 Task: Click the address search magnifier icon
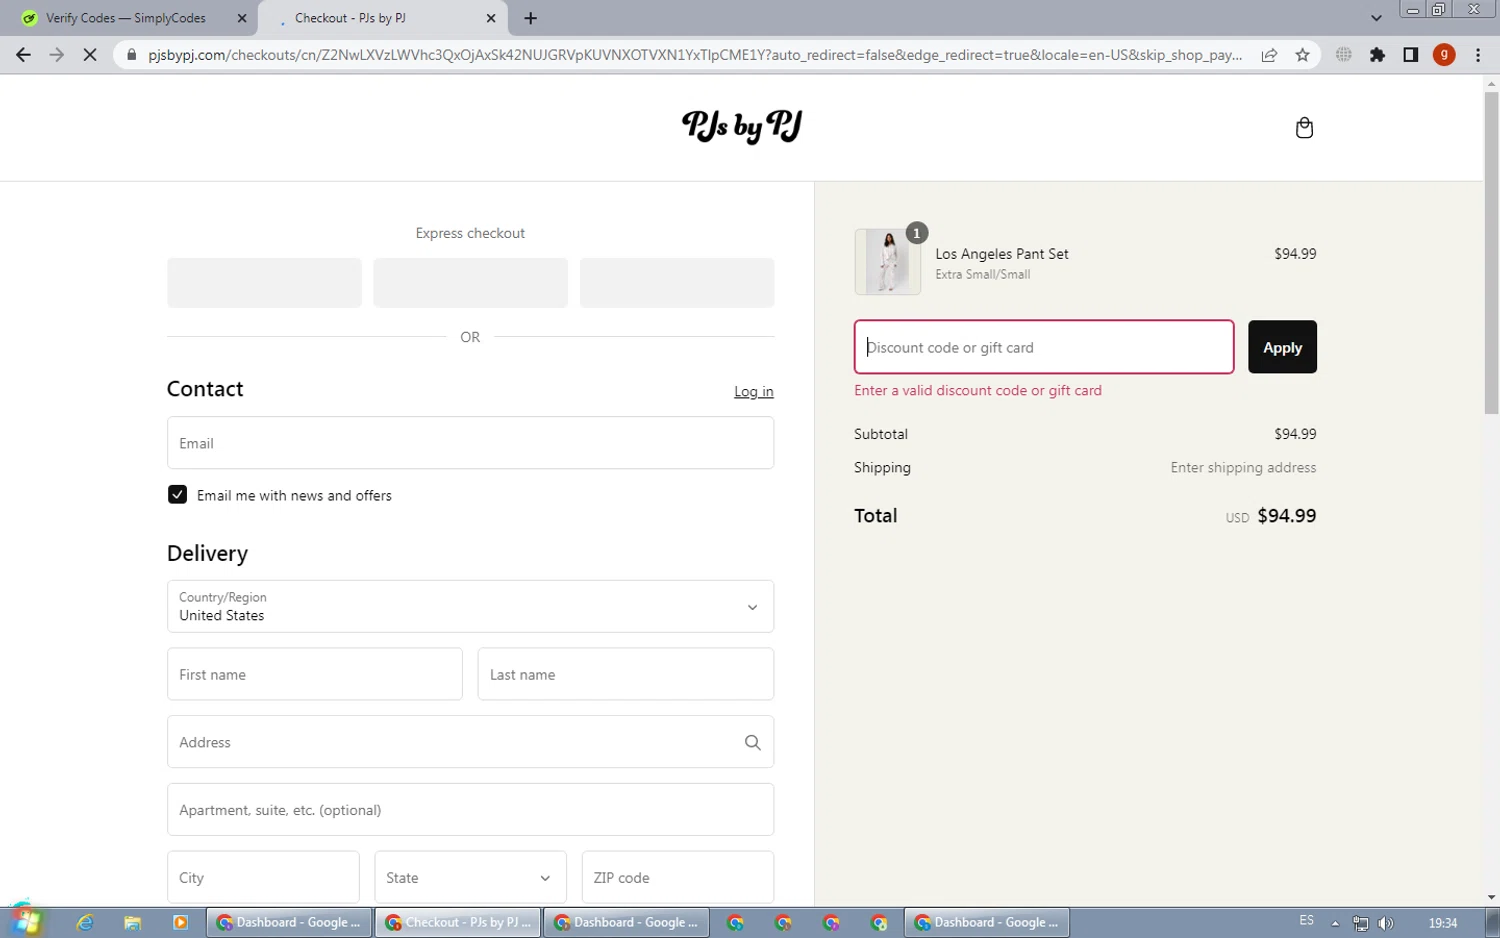752,742
